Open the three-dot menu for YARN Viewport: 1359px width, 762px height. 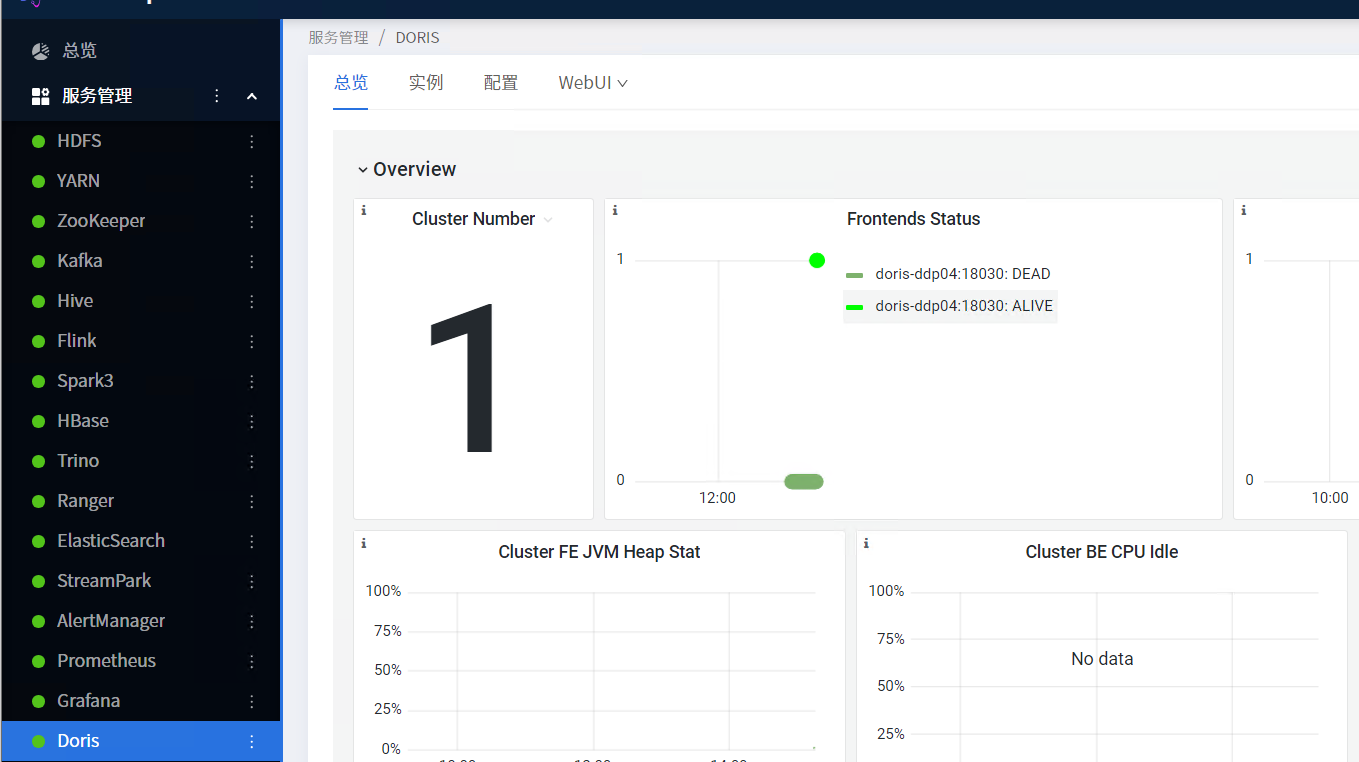pos(252,181)
